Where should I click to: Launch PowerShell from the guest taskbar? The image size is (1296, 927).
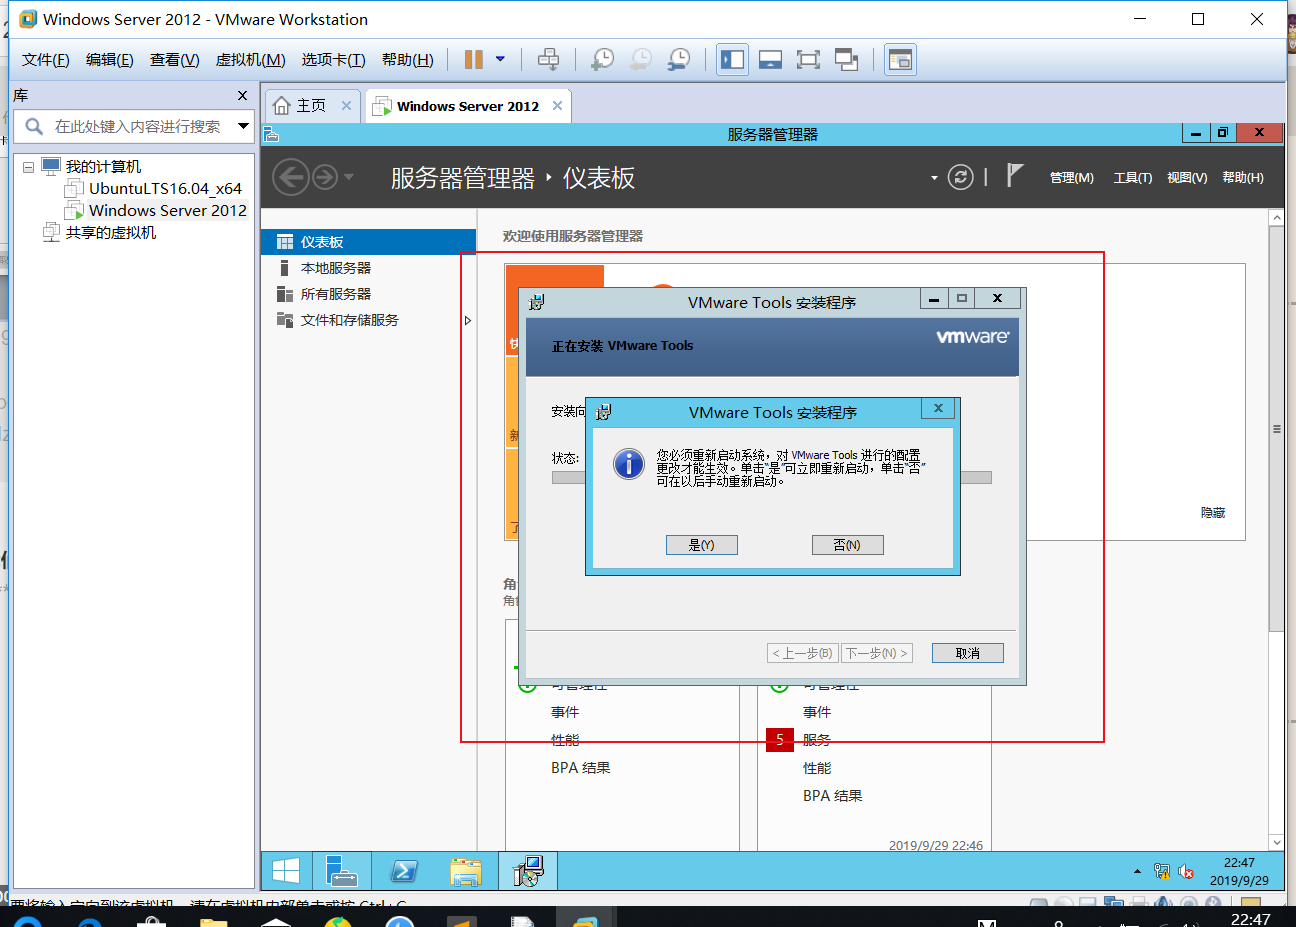(x=403, y=871)
